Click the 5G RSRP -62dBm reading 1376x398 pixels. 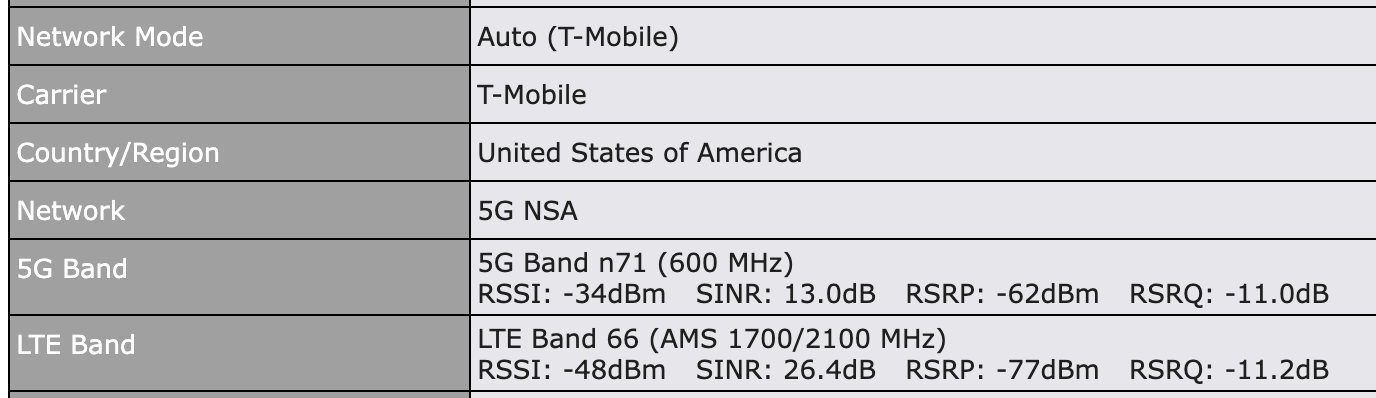point(1002,294)
